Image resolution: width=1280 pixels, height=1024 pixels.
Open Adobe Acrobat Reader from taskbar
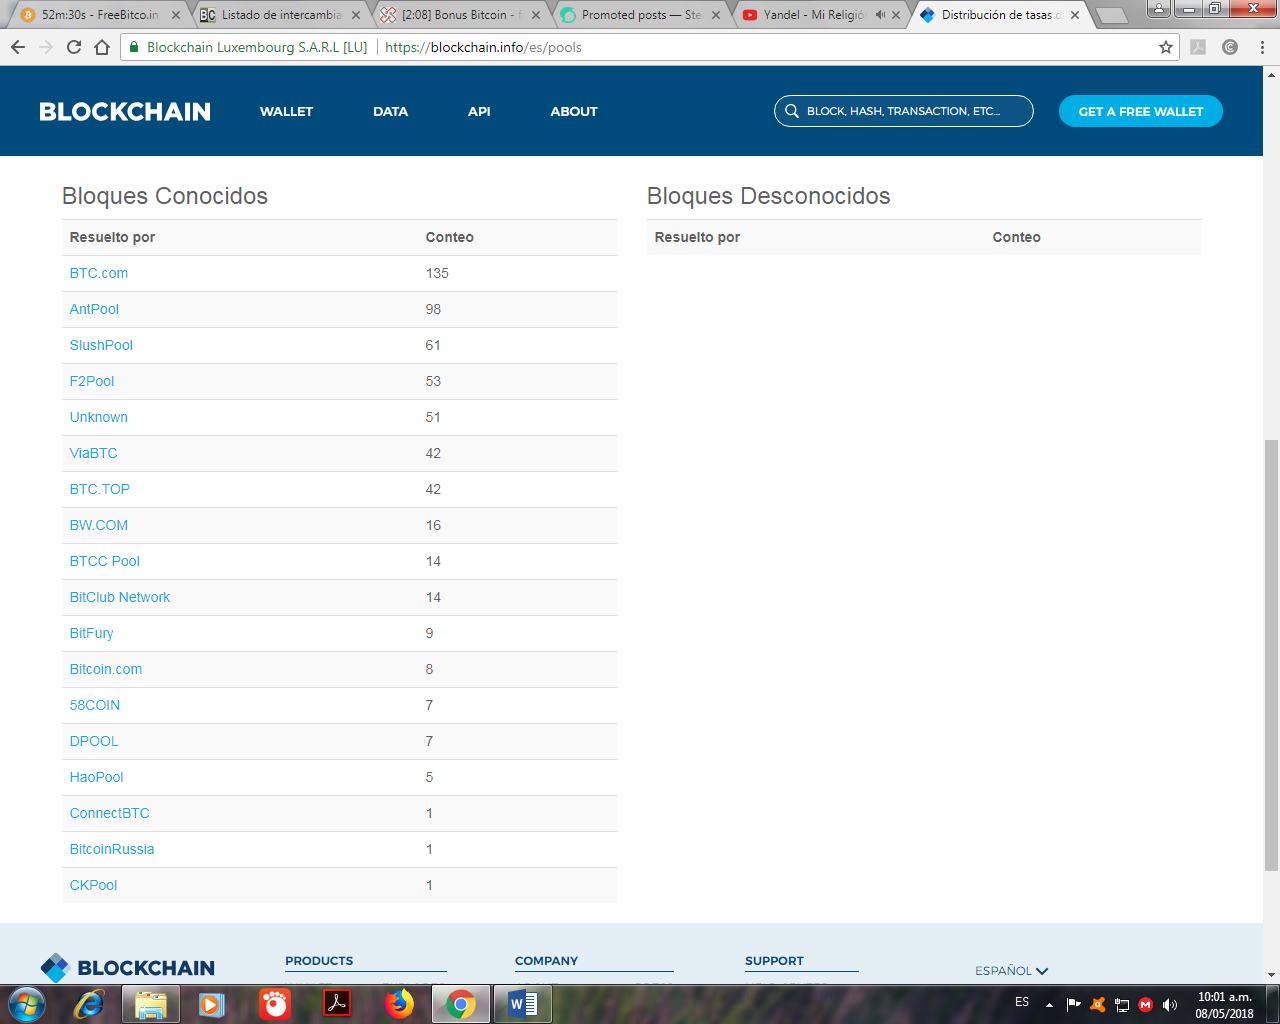337,1003
